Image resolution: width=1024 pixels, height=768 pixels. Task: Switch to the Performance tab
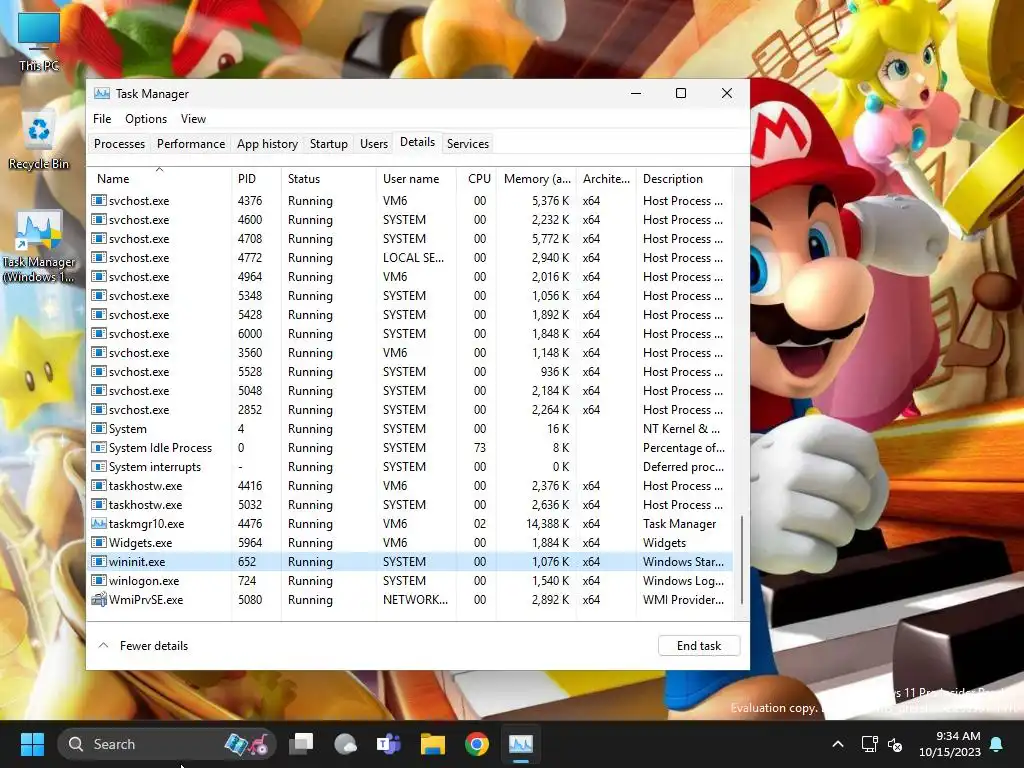[191, 144]
